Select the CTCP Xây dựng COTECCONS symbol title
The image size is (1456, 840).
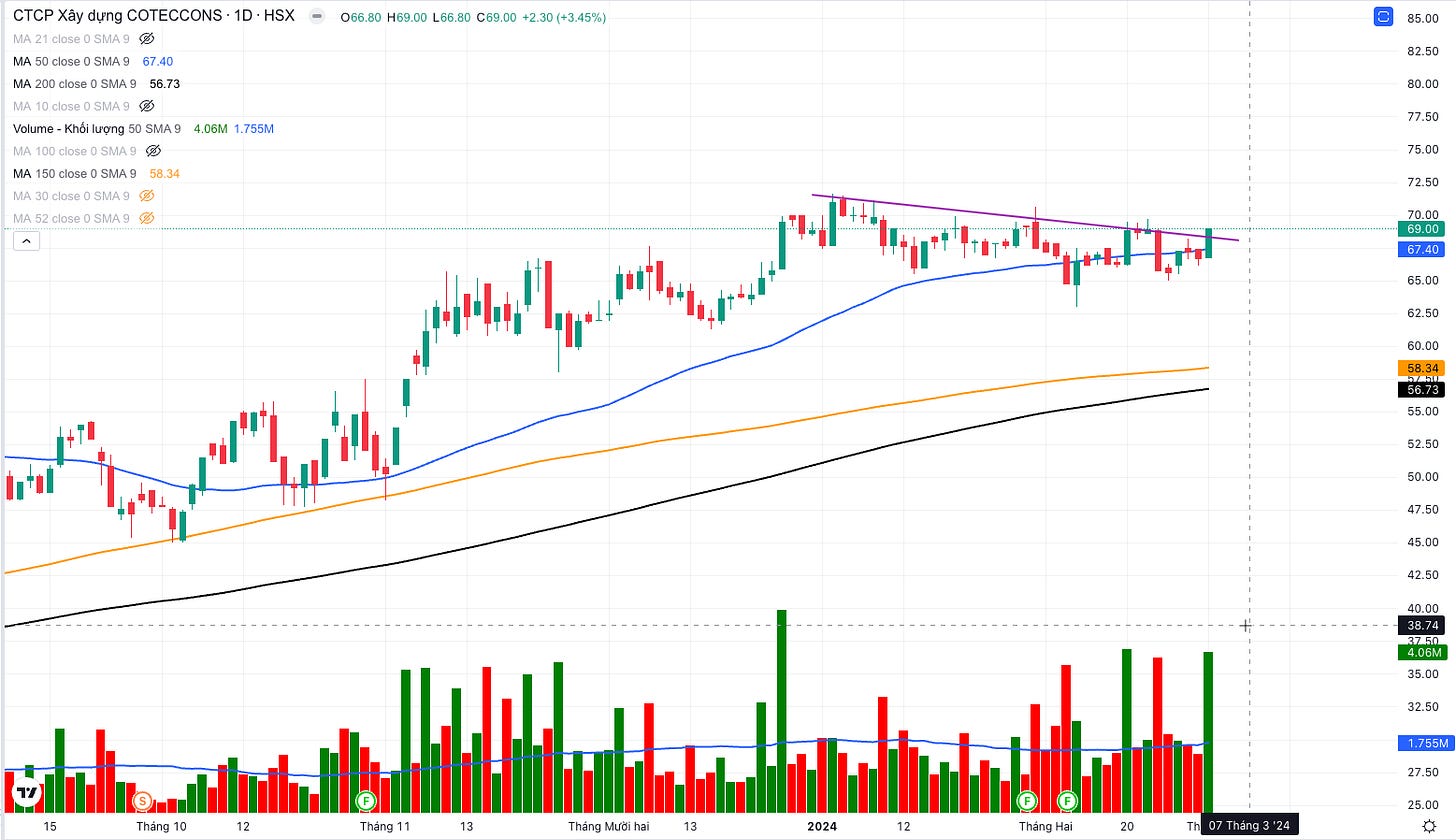point(154,17)
